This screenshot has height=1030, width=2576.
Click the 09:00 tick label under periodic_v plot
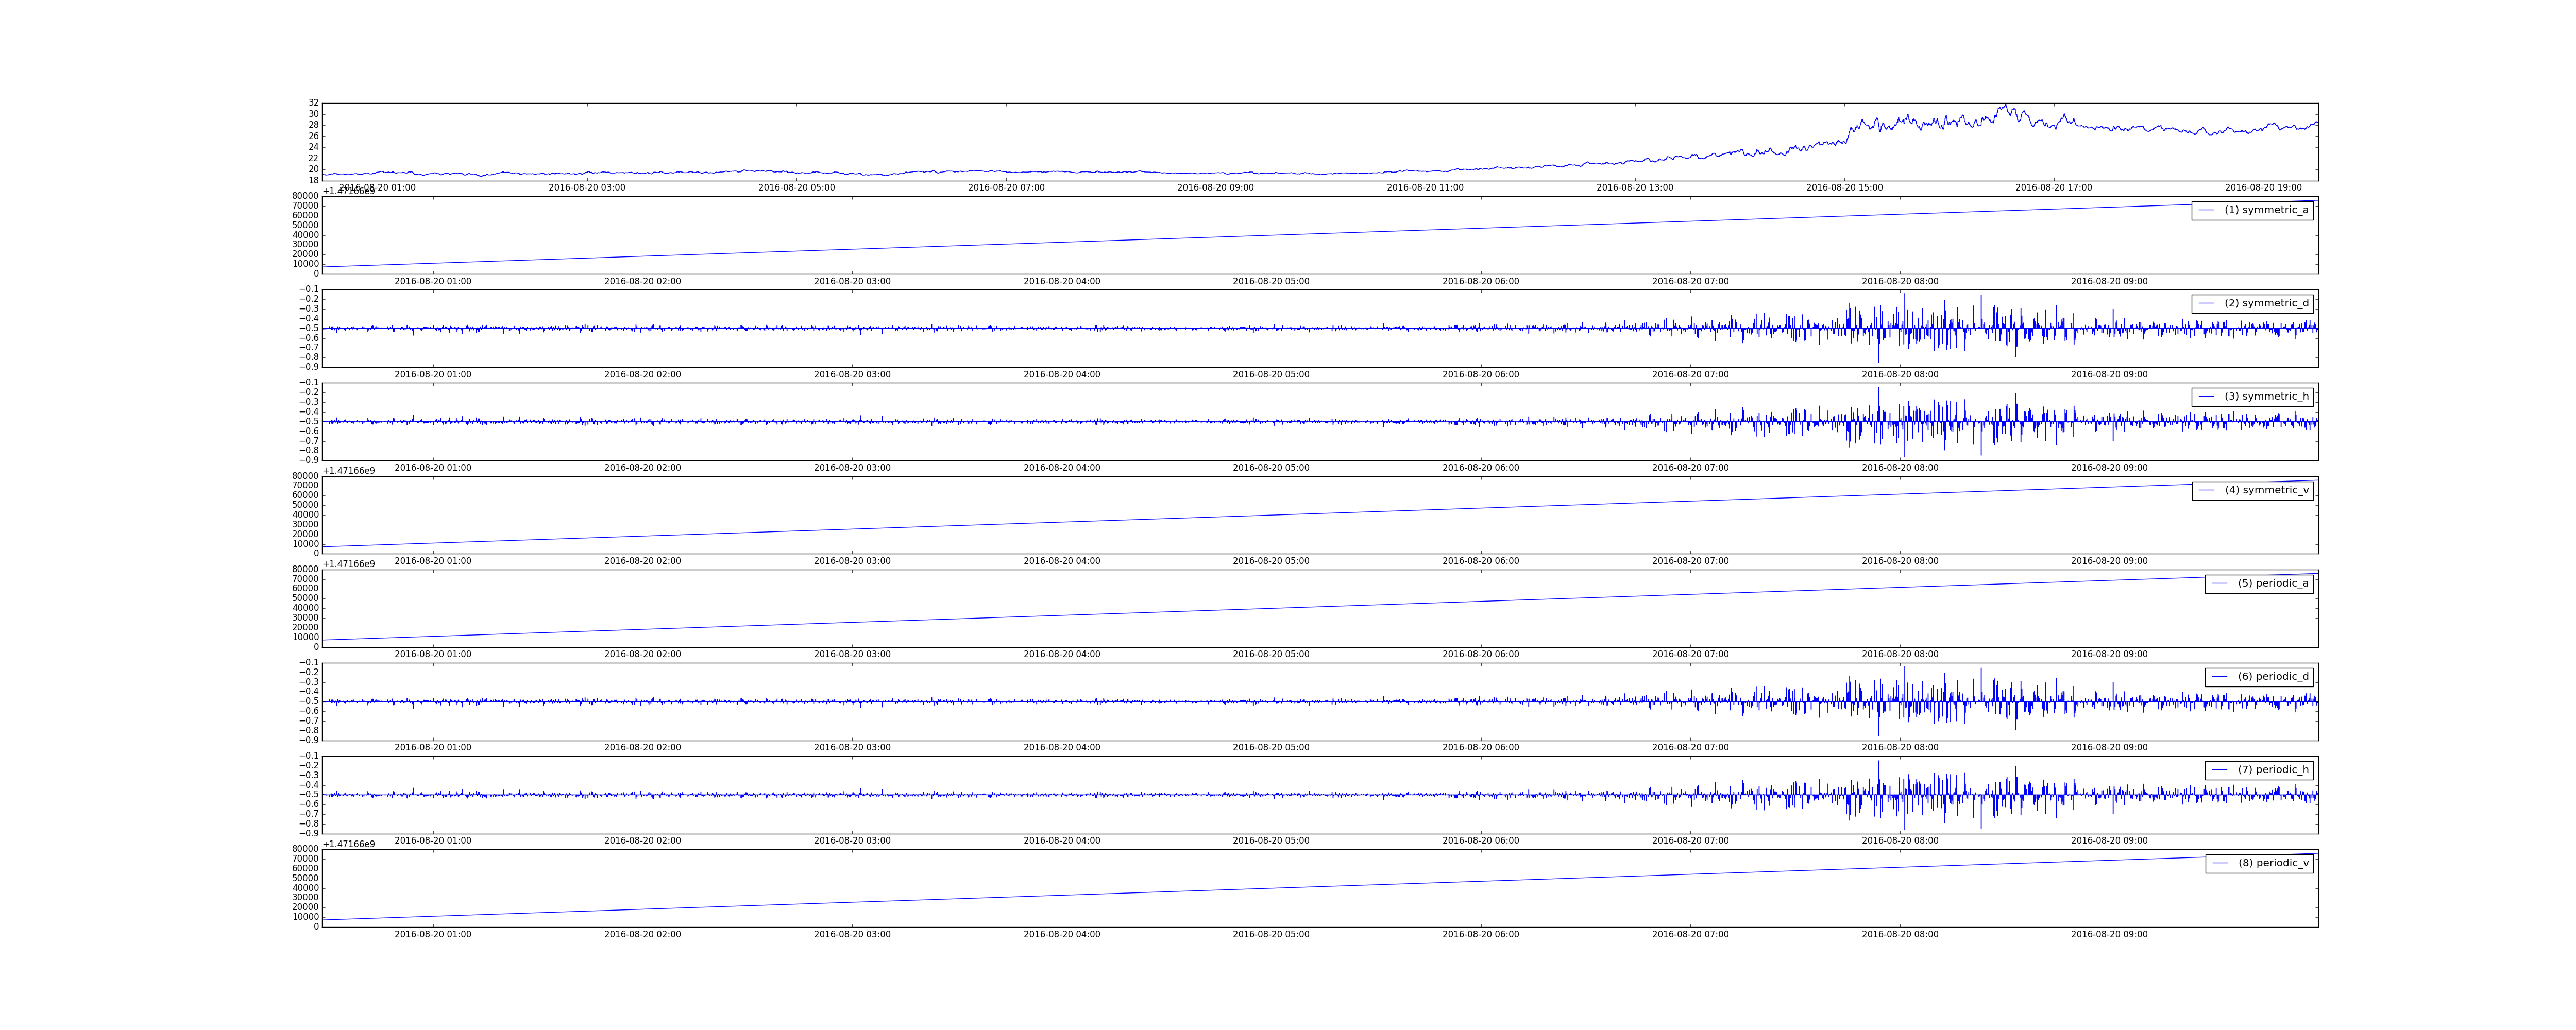coord(2109,935)
